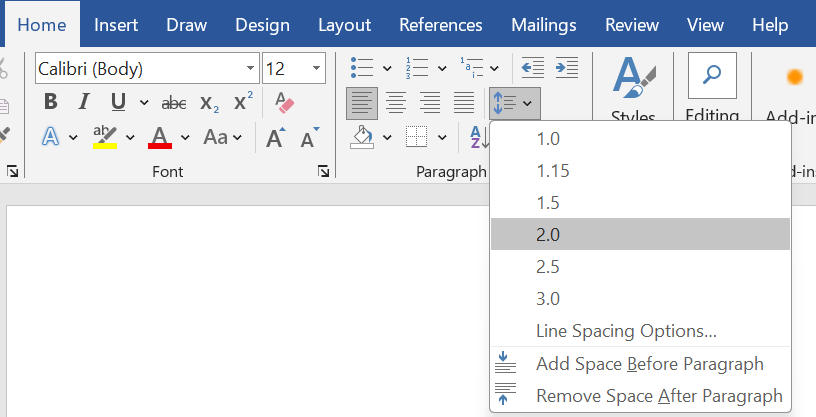The image size is (816, 417).
Task: Choose 1.5 line spacing
Action: pos(641,203)
